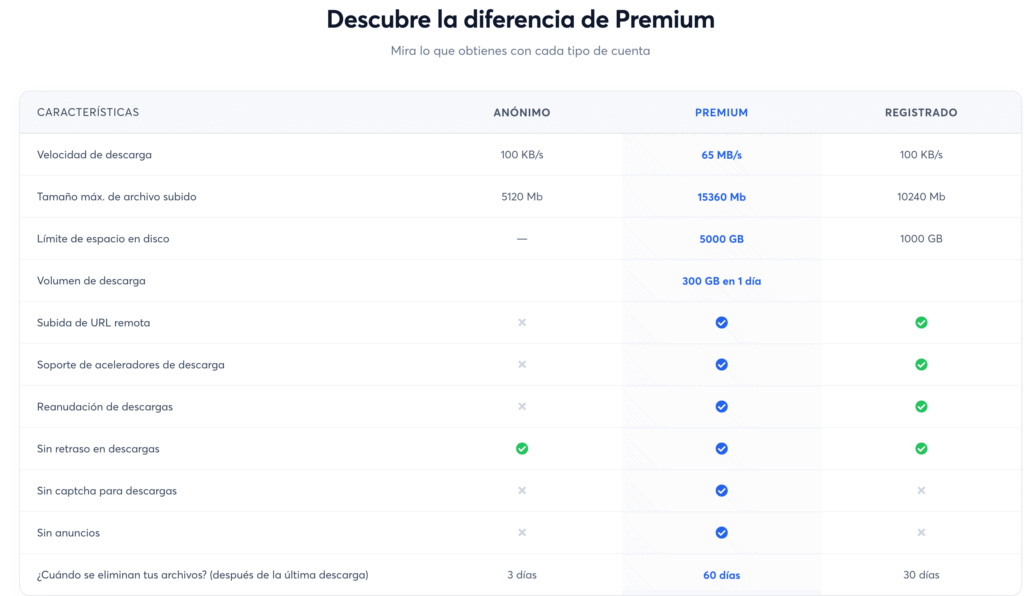The image size is (1024, 596).
Task: Click Premium checkmark for Soporte de aceleradores
Action: click(721, 364)
